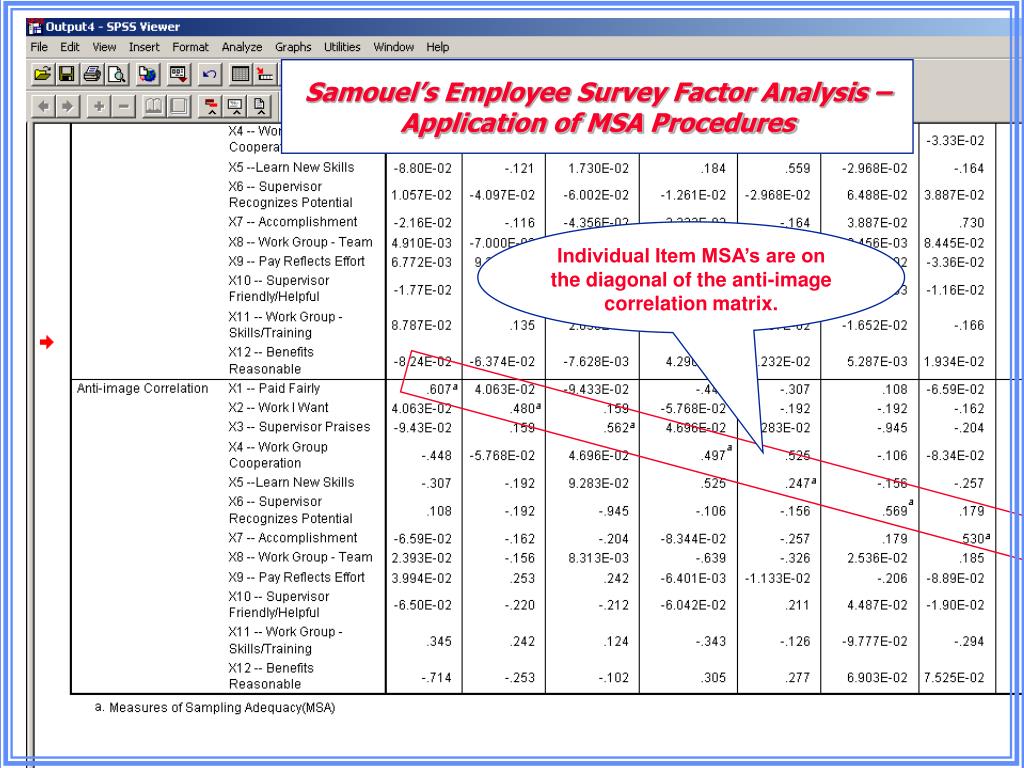Click the cell showing '5.287E-03'
Viewport: 1024px width, 768px height.
877,362
